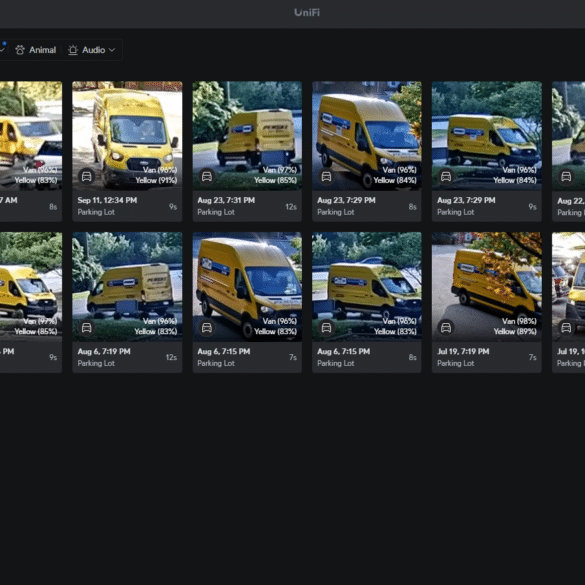The image size is (585, 585).
Task: Click the UniFi title text
Action: [307, 13]
